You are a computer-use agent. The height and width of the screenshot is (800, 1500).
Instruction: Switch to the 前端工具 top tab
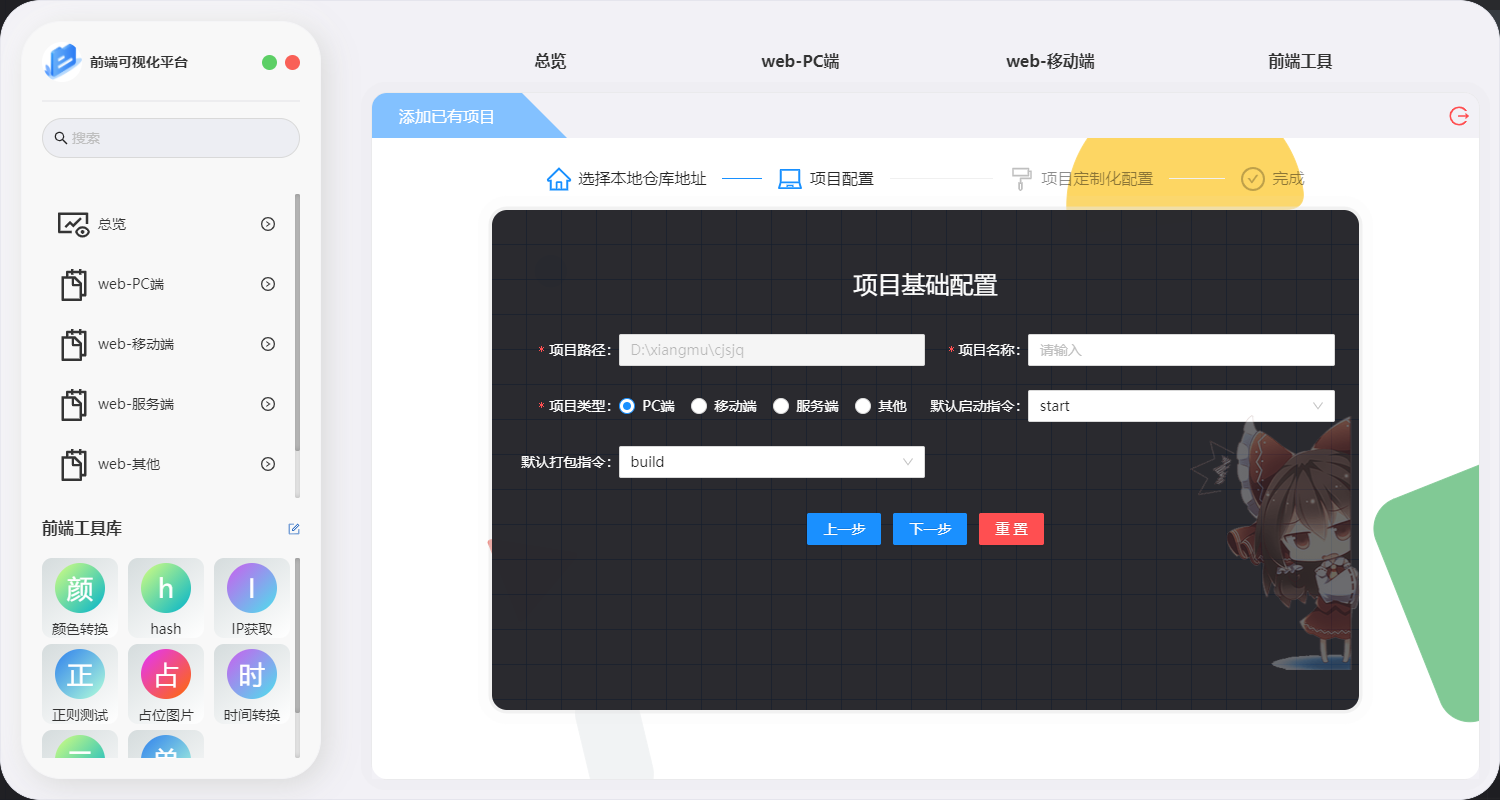pyautogui.click(x=1300, y=61)
